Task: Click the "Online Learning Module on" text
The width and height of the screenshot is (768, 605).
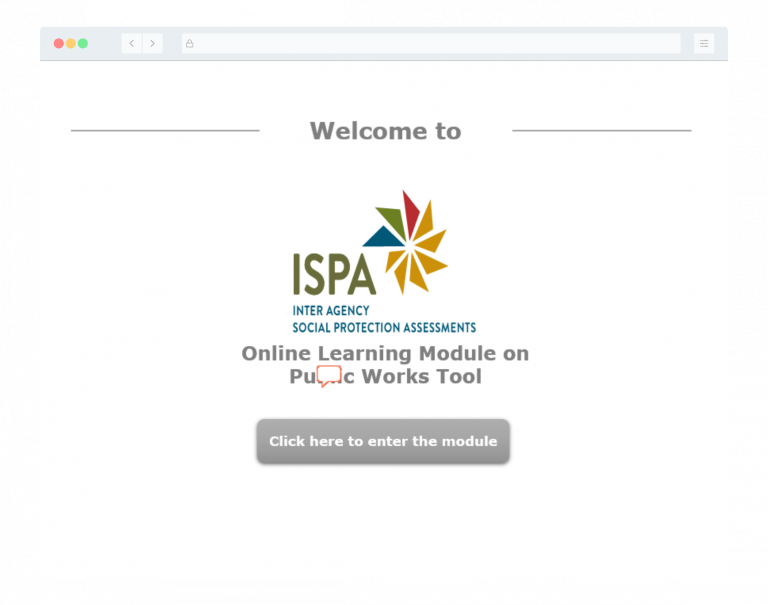Action: pyautogui.click(x=385, y=353)
